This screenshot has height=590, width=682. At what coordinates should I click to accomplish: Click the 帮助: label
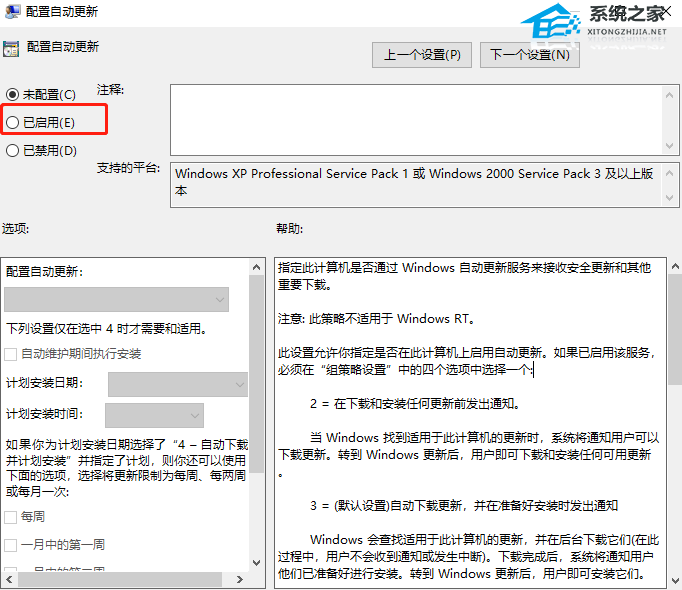pos(290,228)
